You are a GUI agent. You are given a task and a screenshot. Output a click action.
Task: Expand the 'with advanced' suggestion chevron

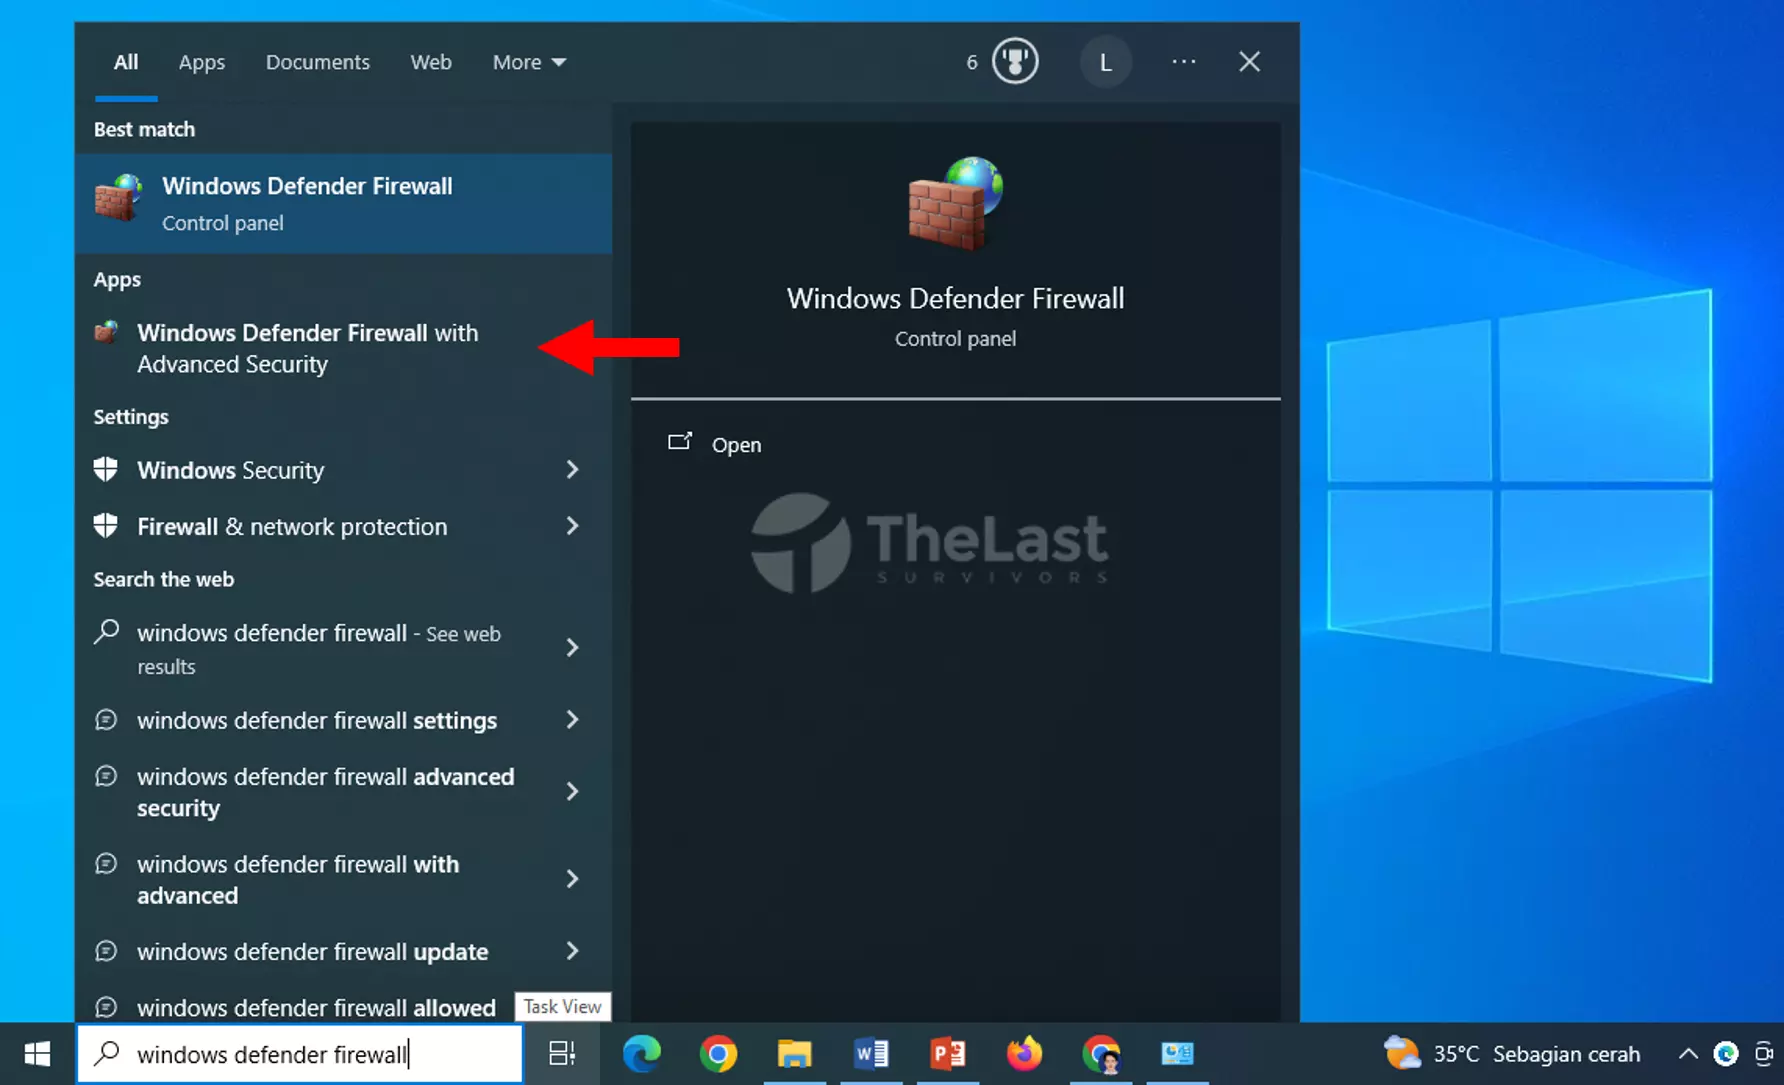(572, 879)
